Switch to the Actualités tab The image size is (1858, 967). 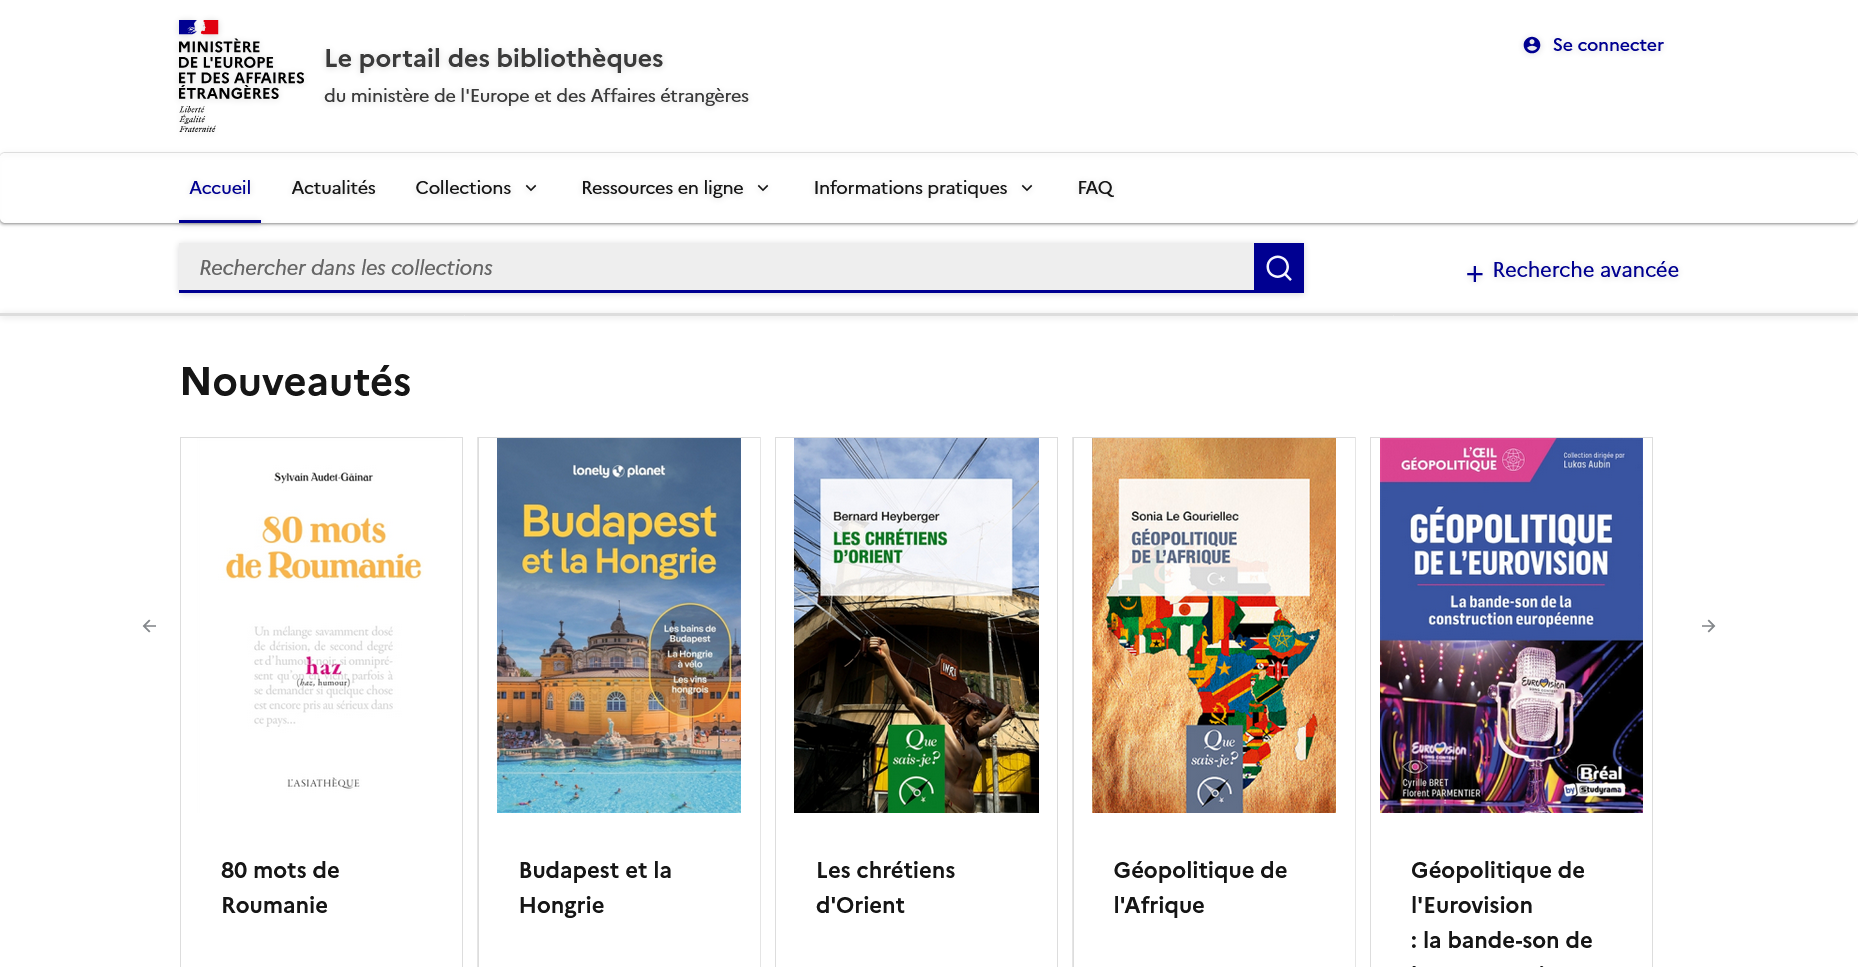click(333, 188)
